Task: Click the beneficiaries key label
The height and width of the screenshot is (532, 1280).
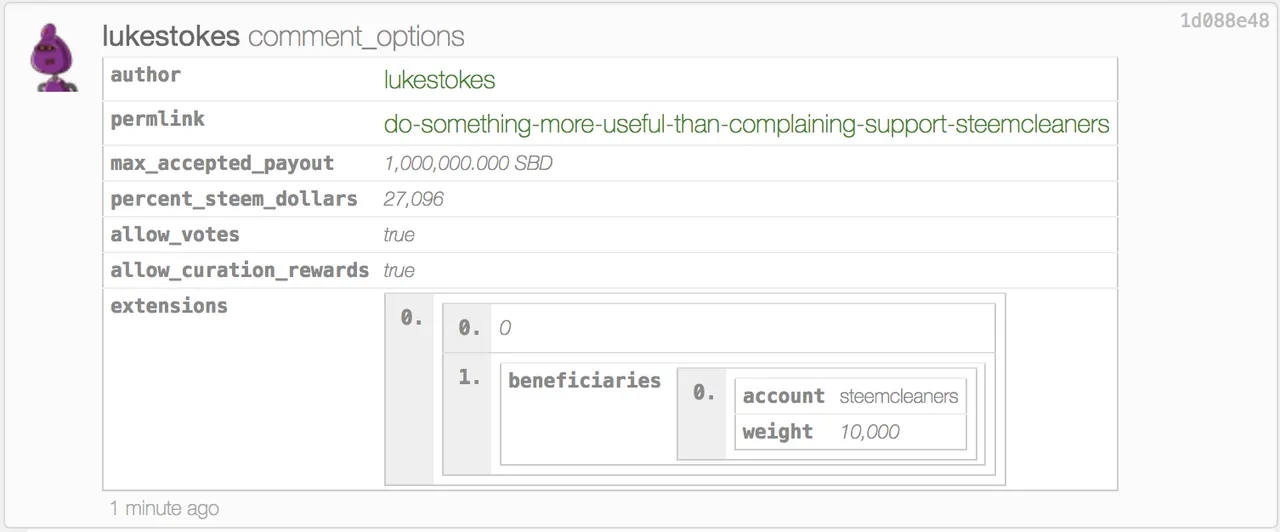Action: (x=584, y=380)
